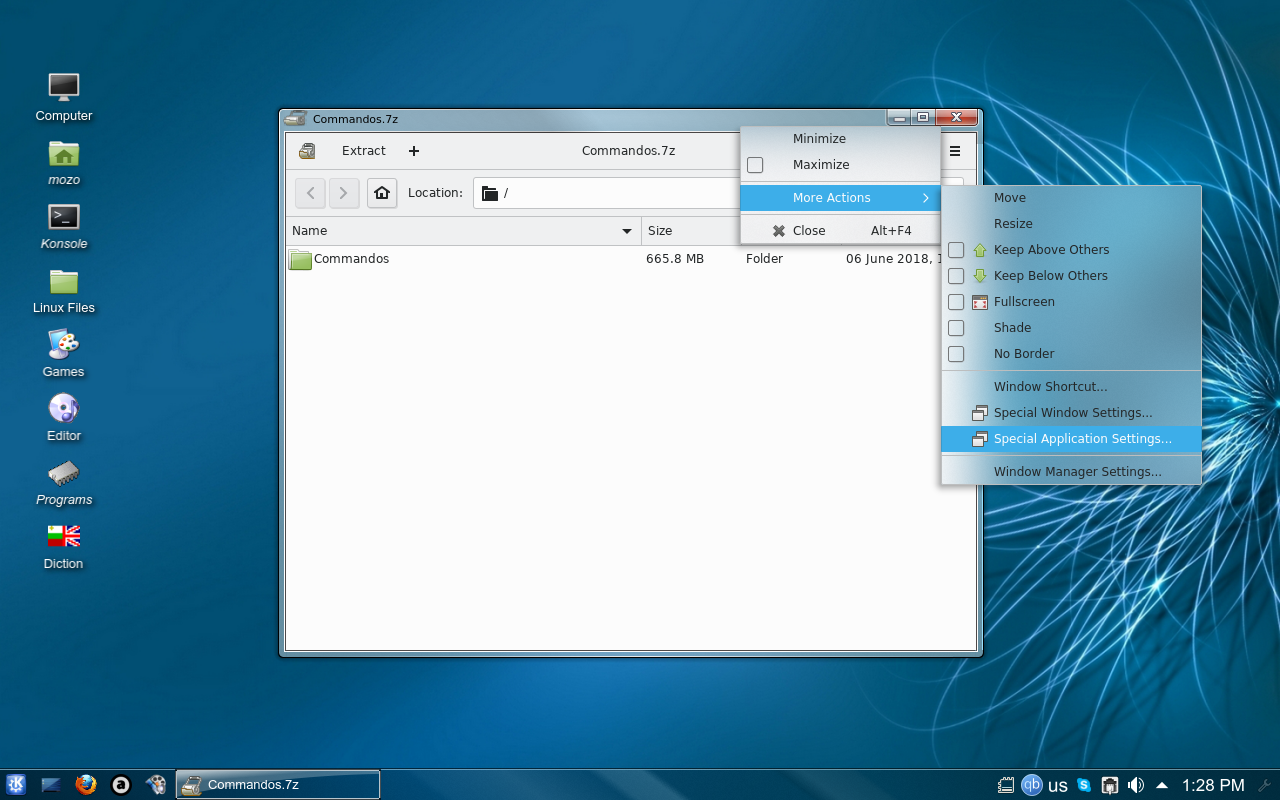Select Minimize in the window menu
Viewport: 1280px width, 800px height.
coord(840,139)
